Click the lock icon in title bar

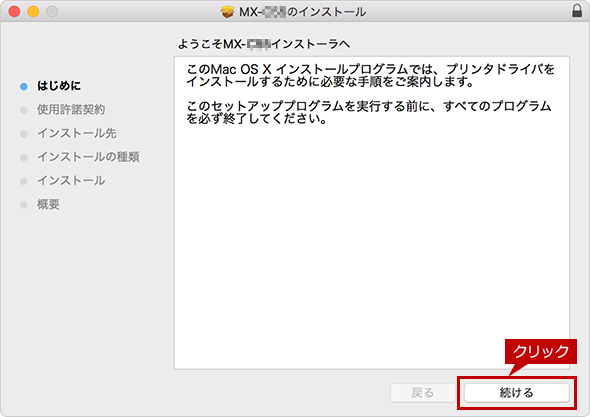click(x=577, y=11)
